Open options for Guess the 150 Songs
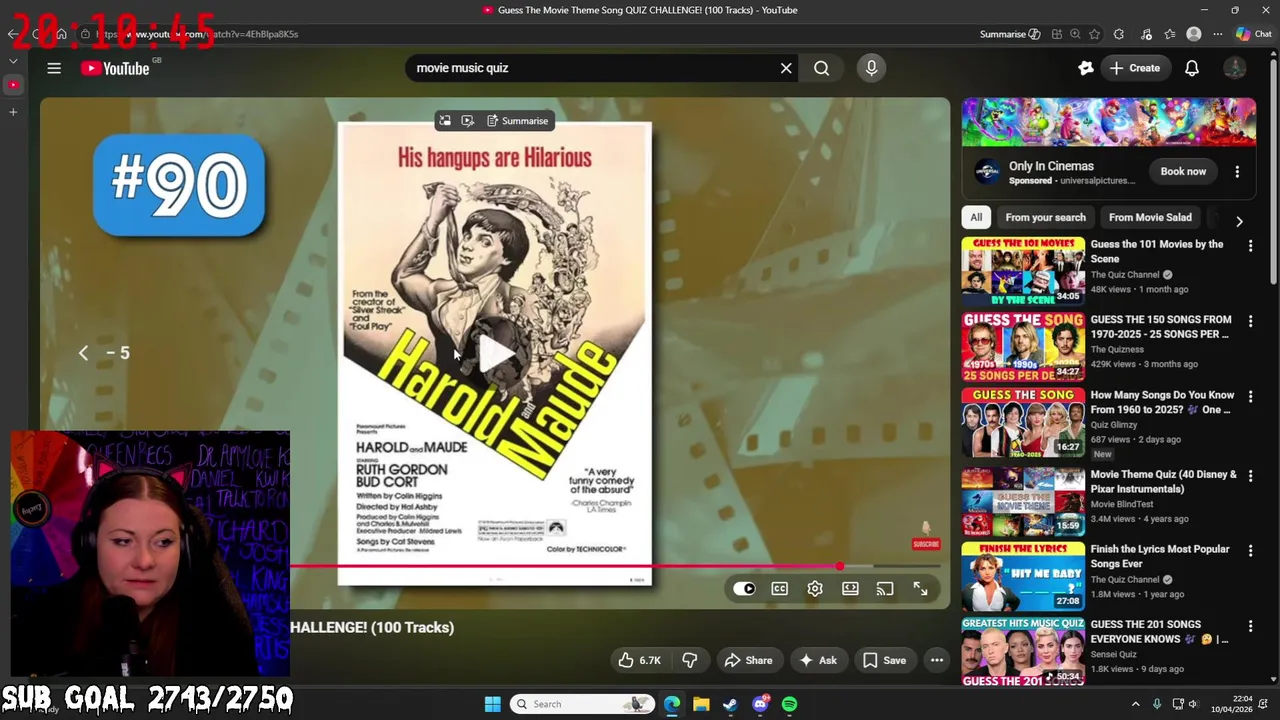Image resolution: width=1280 pixels, height=720 pixels. pos(1250,322)
